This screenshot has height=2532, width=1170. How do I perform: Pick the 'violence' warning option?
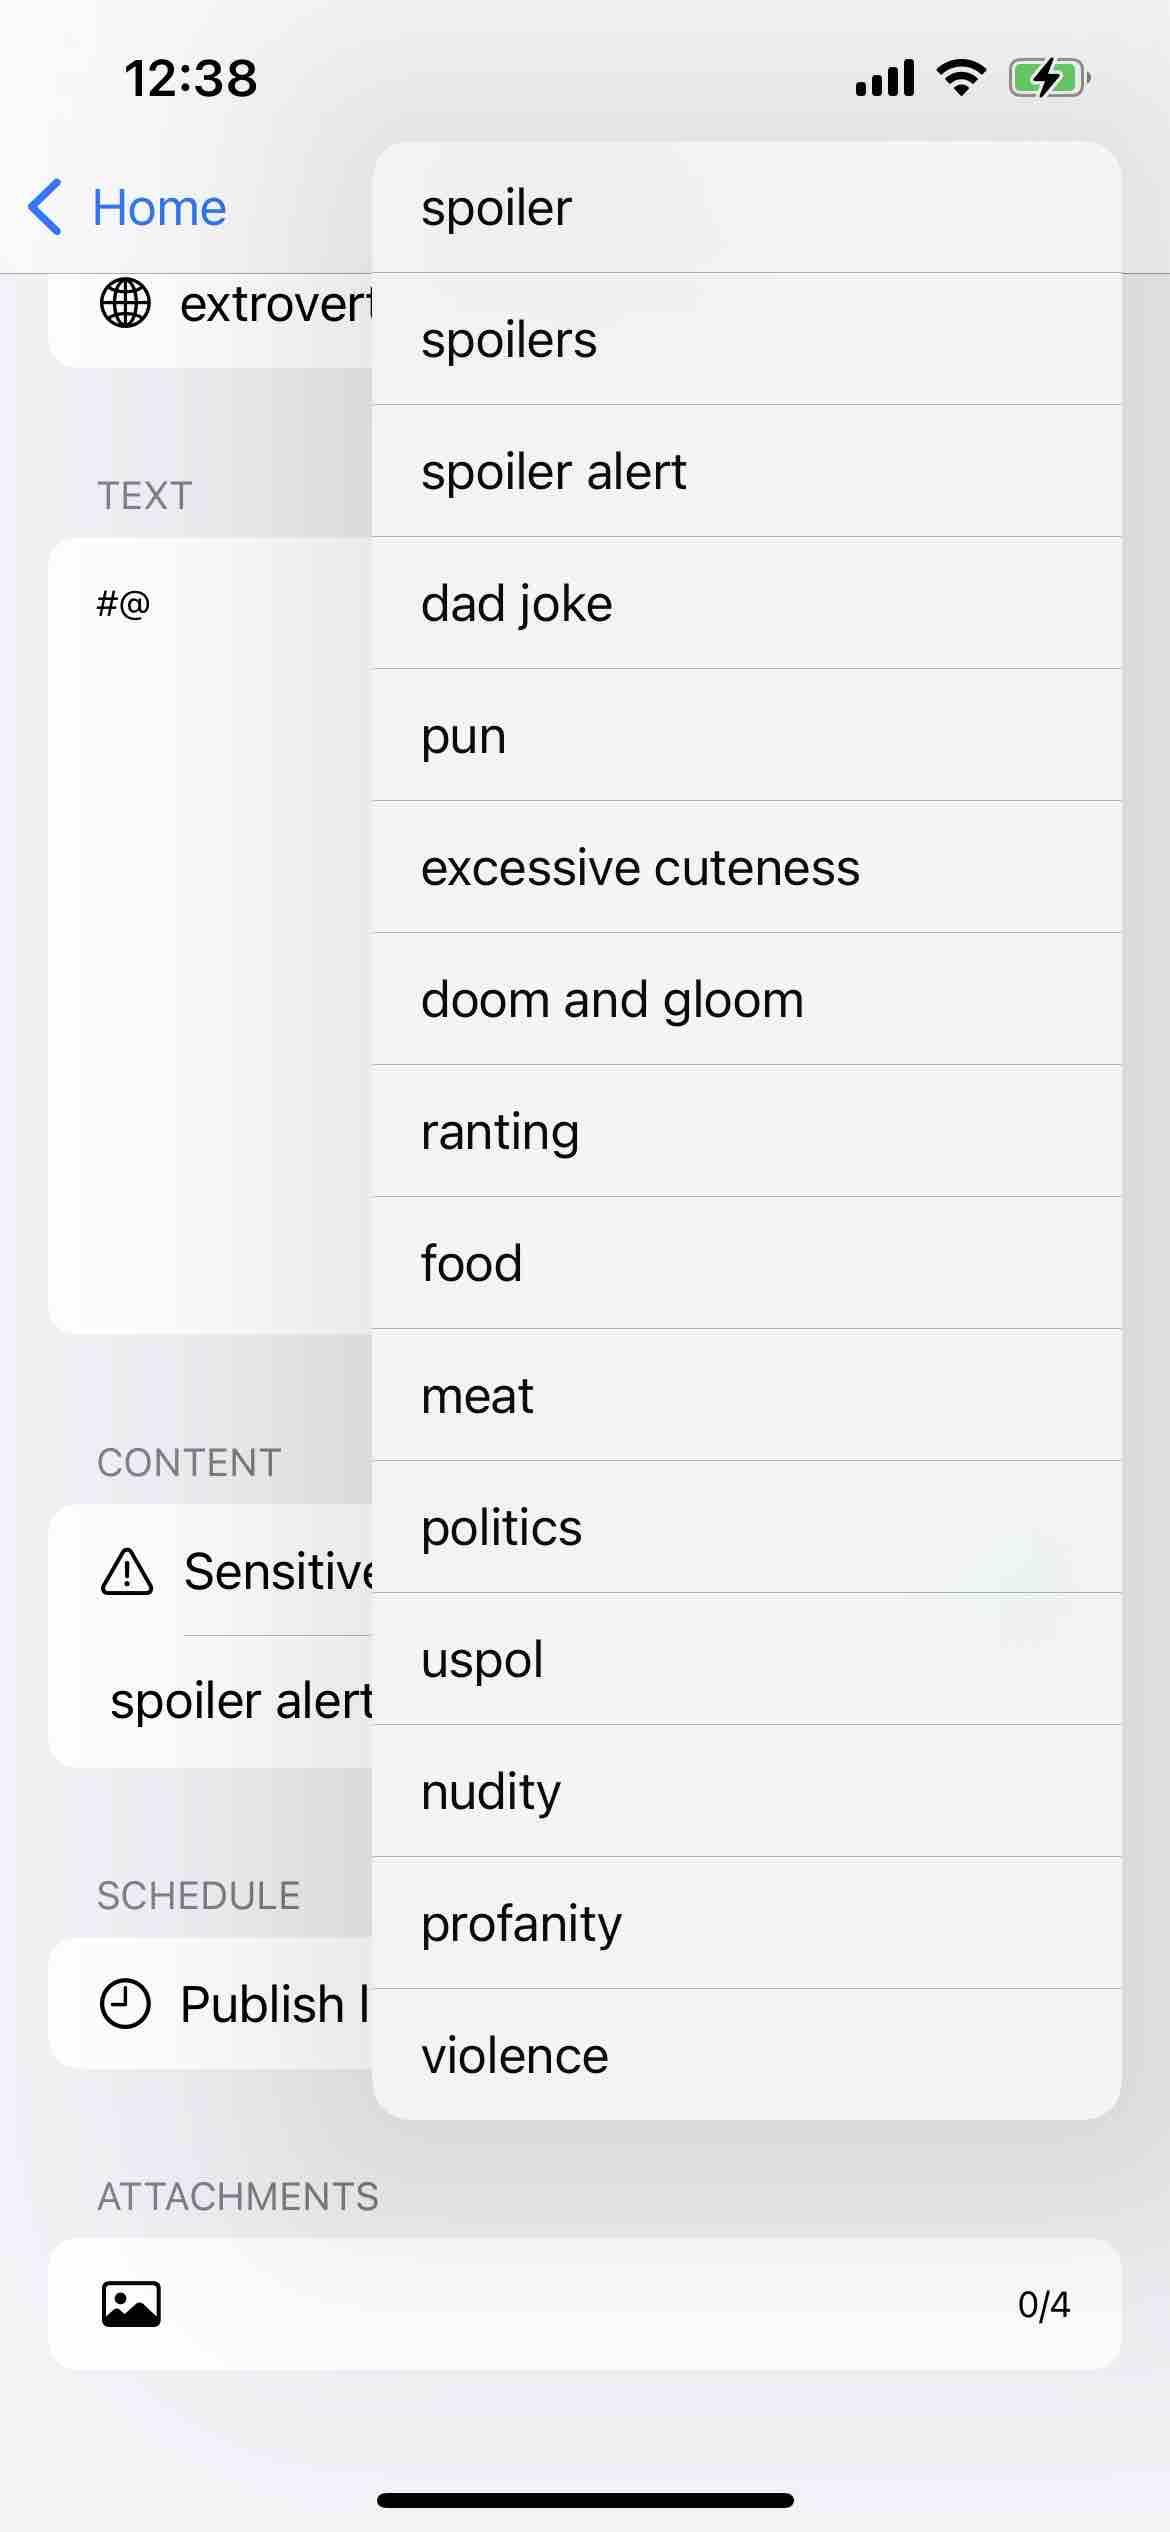click(x=746, y=2056)
